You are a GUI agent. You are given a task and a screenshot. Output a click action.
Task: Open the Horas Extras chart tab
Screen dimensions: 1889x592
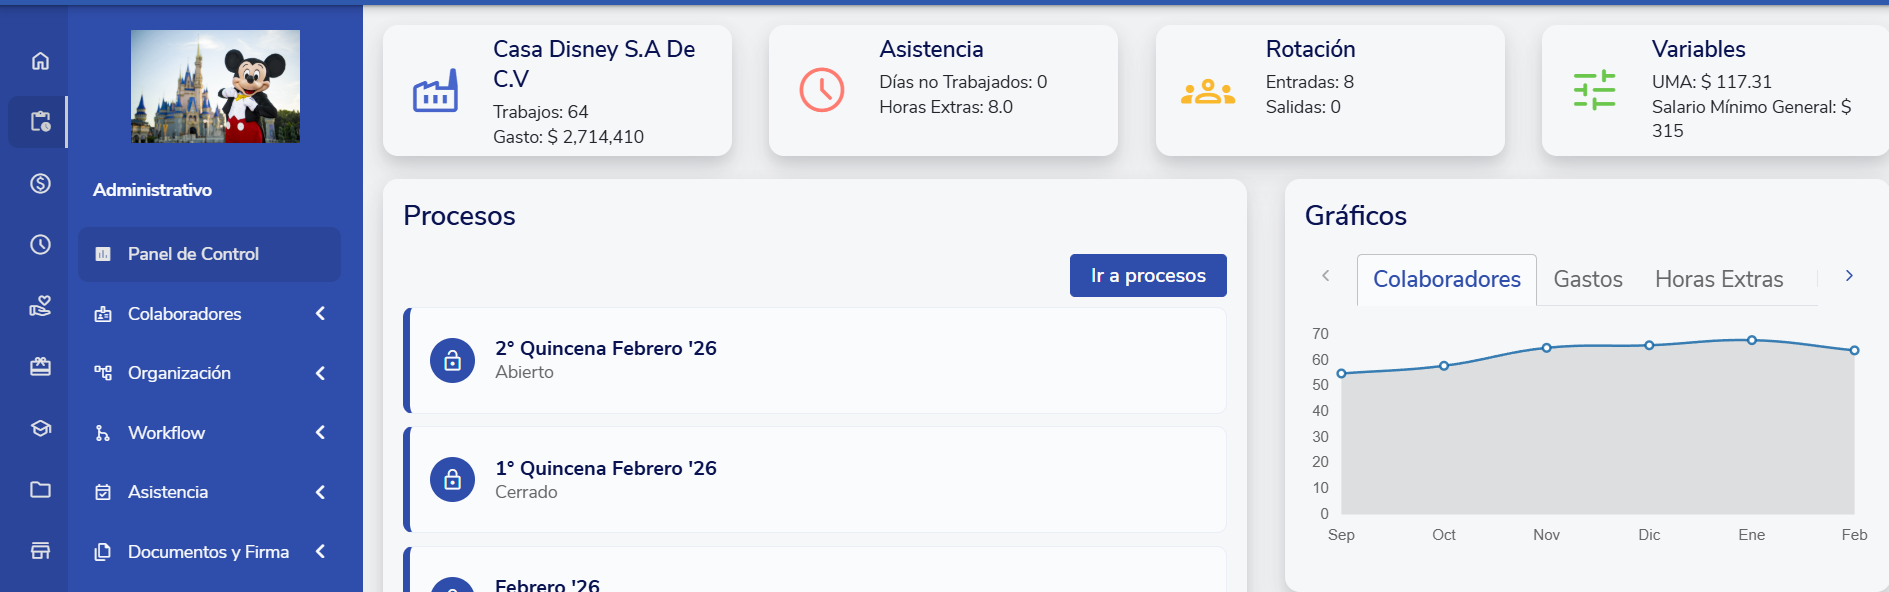[x=1718, y=280]
